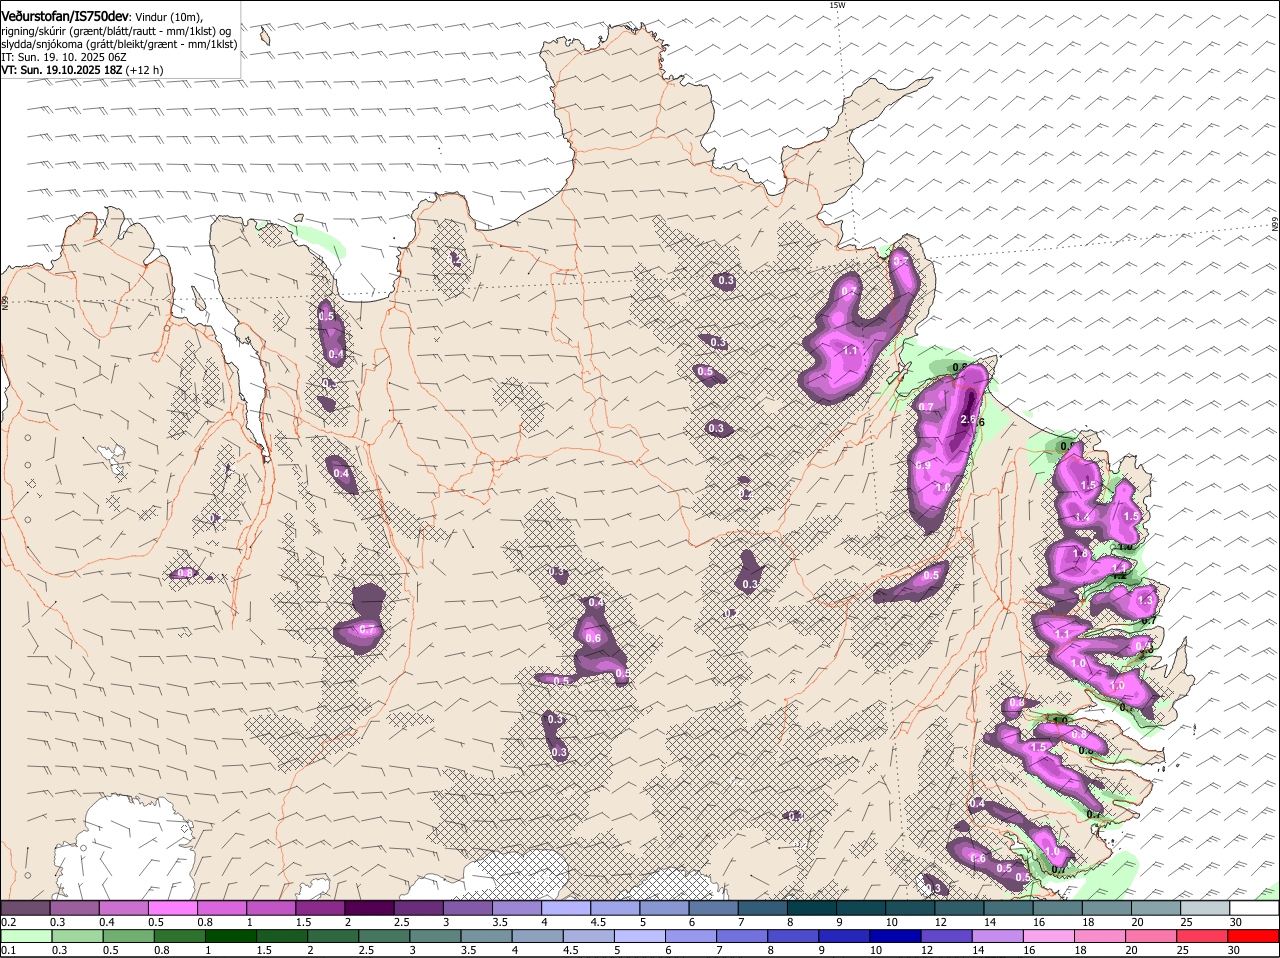The height and width of the screenshot is (958, 1280).
Task: Click the 0.9 snowfall value on the map
Action: click(x=923, y=466)
